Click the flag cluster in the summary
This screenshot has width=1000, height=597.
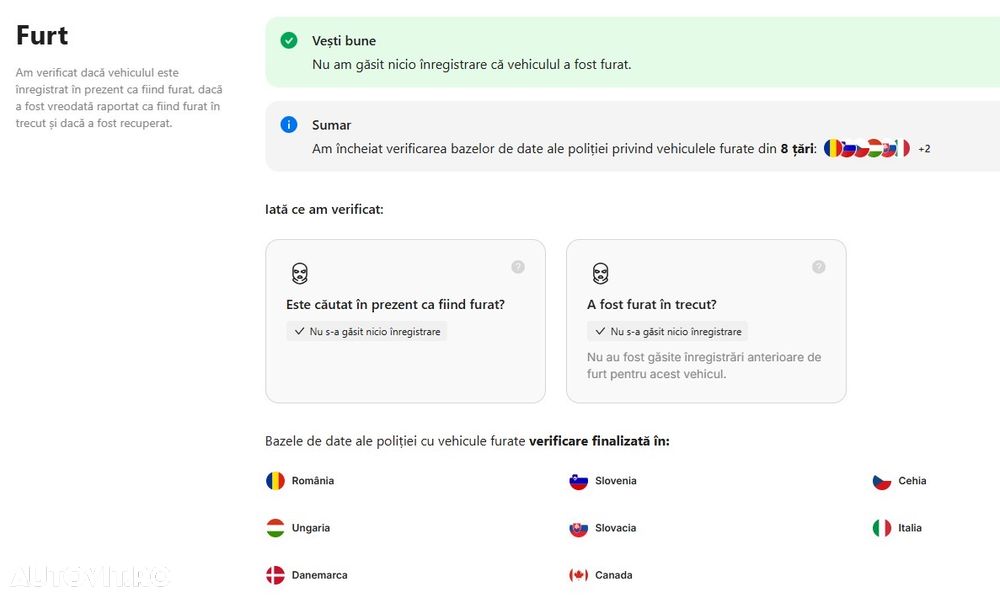point(866,149)
